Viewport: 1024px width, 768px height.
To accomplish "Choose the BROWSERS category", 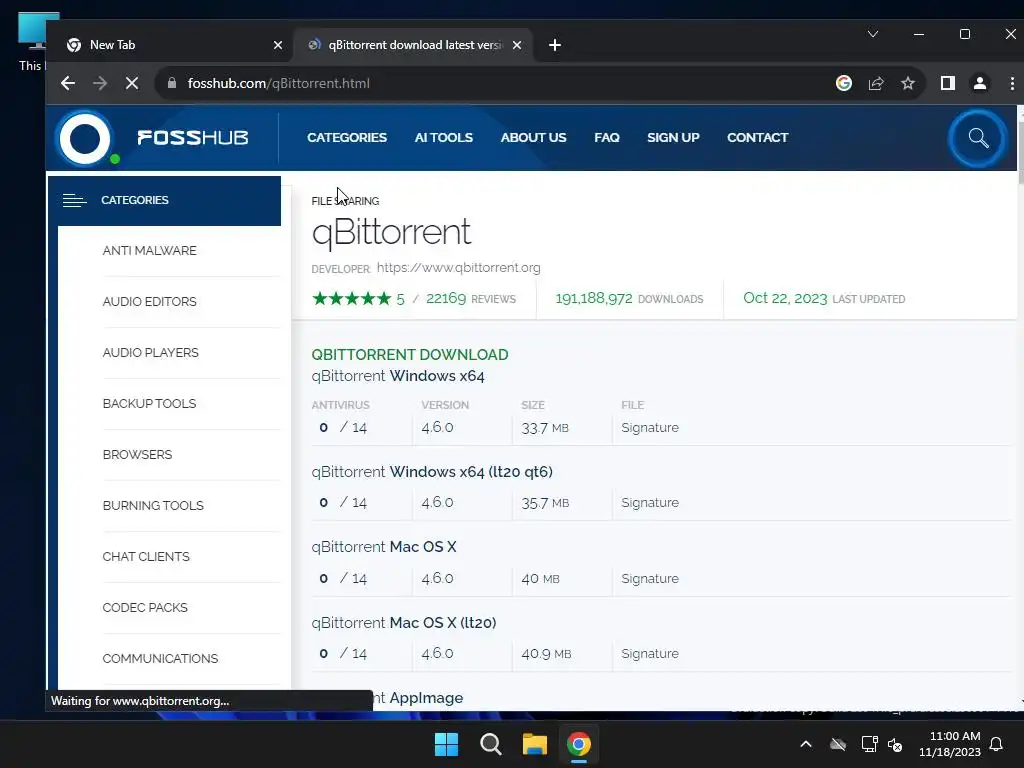I will click(x=137, y=455).
